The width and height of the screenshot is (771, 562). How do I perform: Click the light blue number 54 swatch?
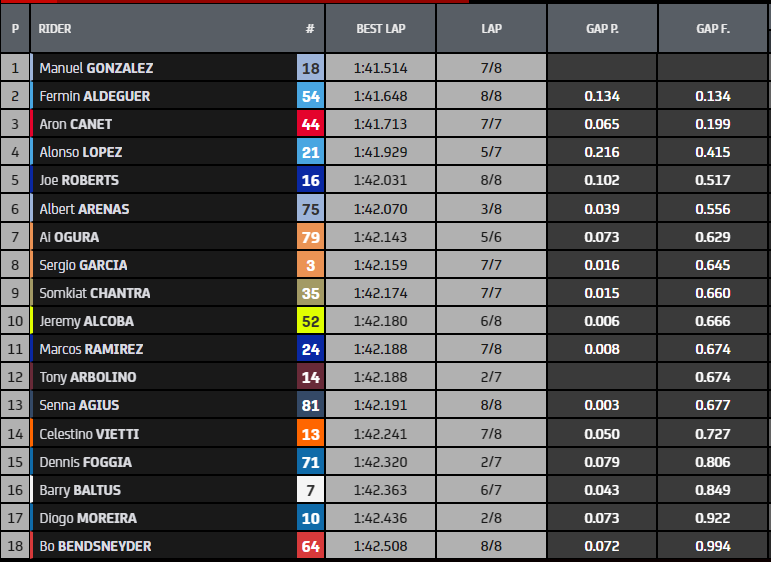310,96
